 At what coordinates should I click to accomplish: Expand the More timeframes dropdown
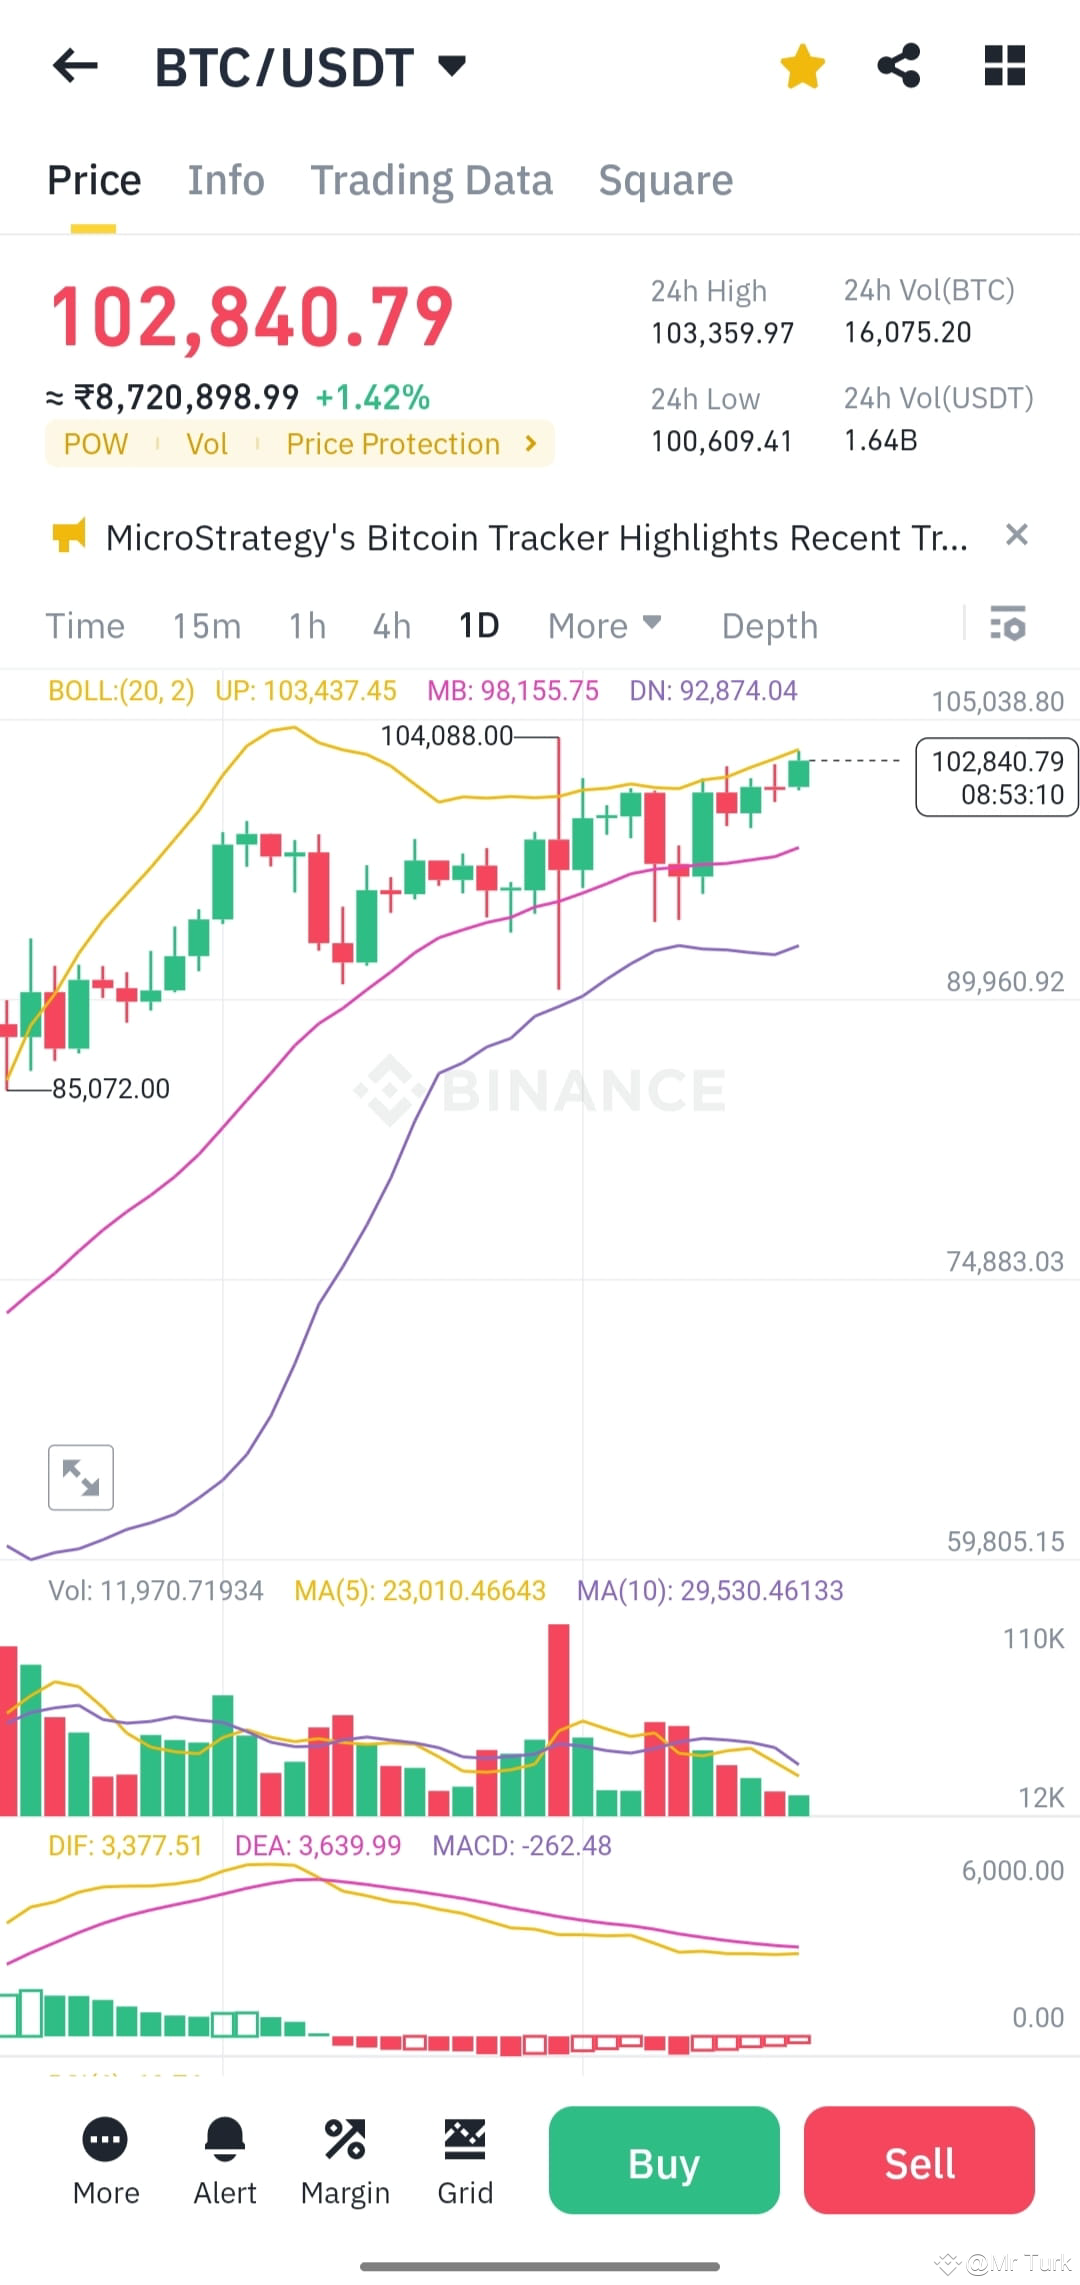point(605,625)
